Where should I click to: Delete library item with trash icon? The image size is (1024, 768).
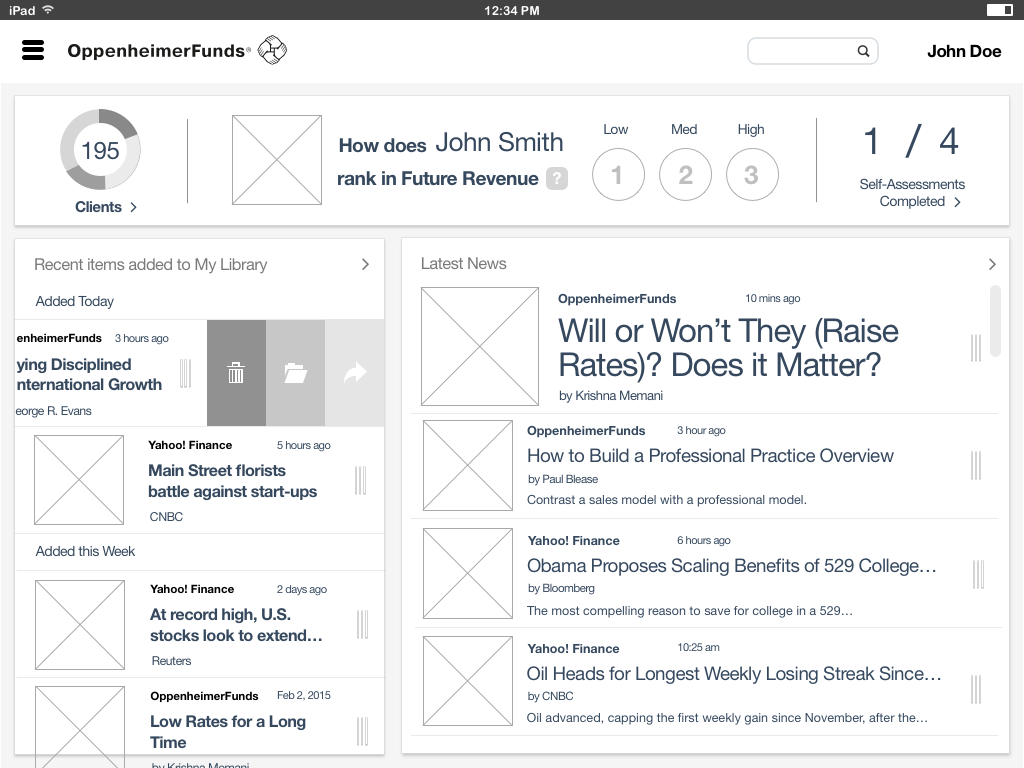236,373
